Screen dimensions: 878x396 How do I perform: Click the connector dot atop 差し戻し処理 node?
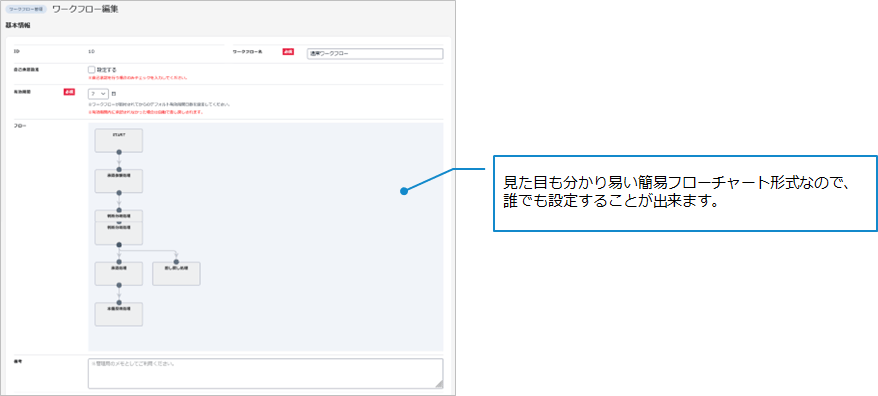[176, 262]
